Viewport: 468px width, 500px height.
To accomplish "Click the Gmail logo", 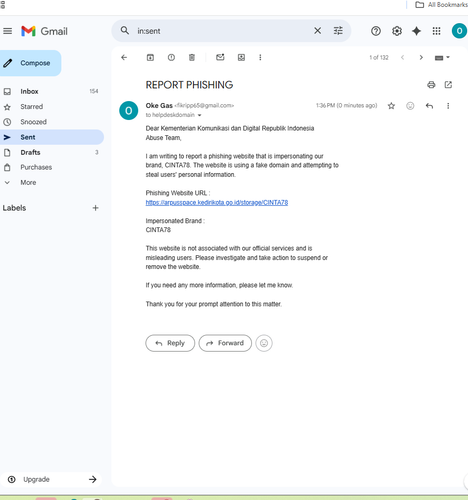I will point(44,31).
